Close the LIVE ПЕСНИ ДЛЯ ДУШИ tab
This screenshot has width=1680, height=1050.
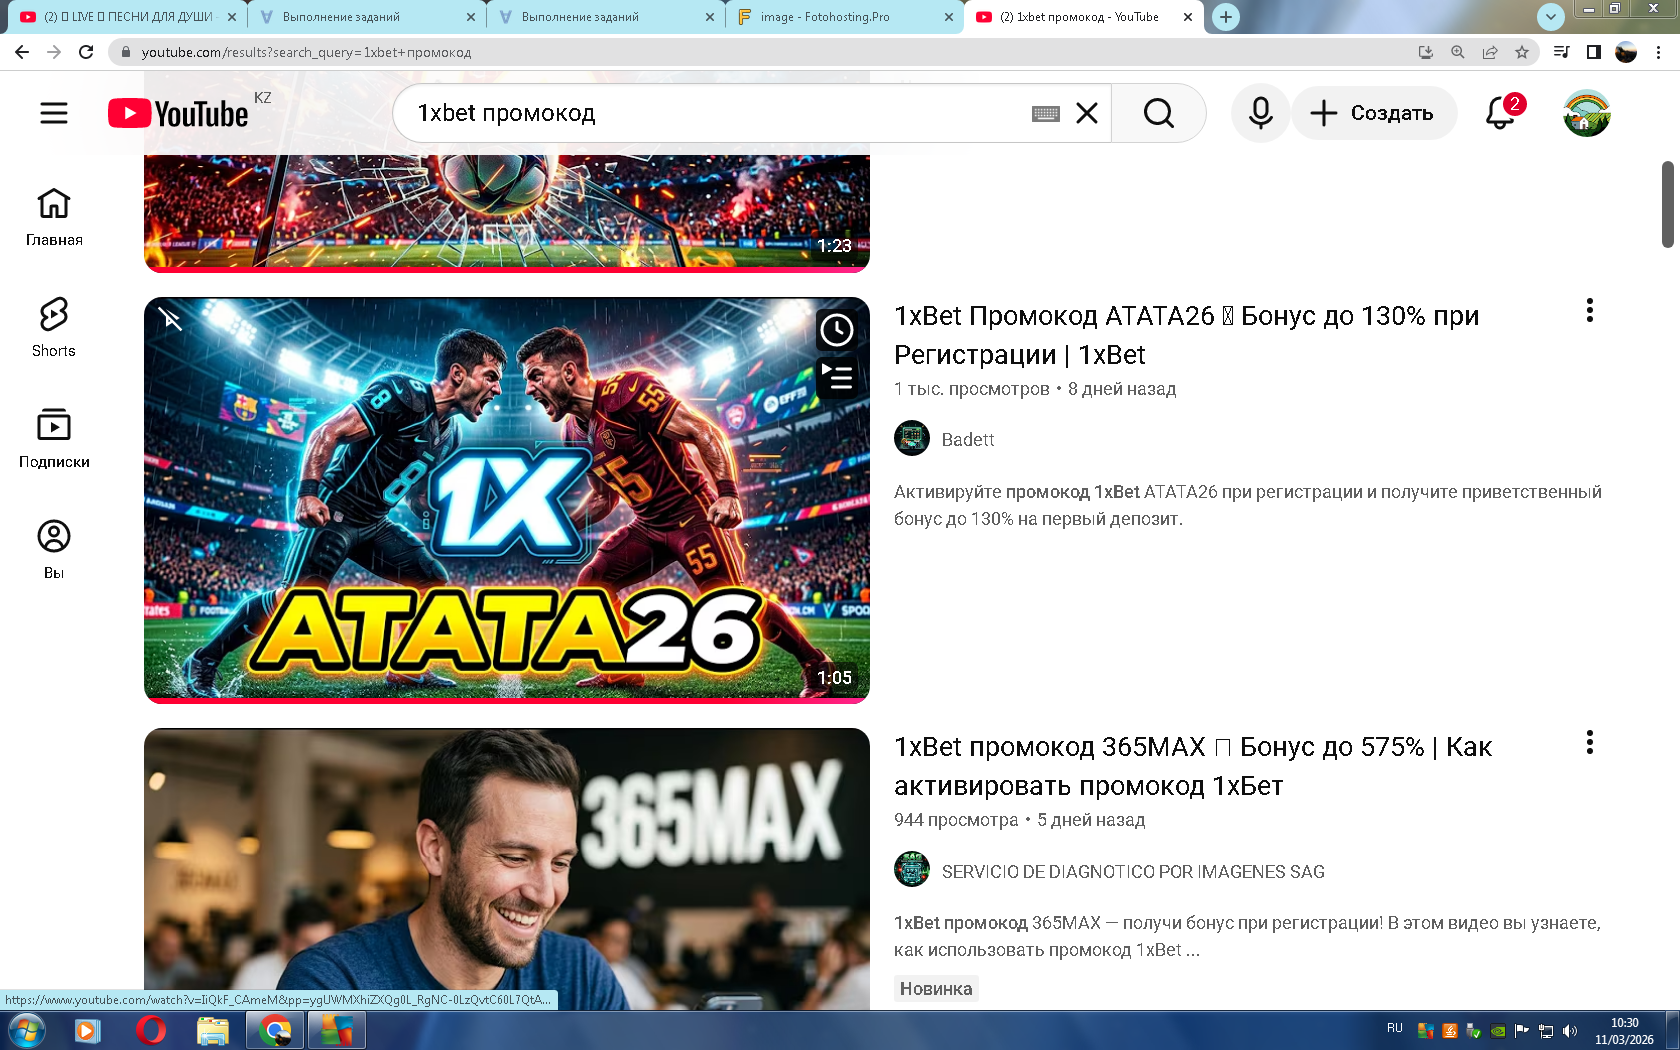(232, 17)
